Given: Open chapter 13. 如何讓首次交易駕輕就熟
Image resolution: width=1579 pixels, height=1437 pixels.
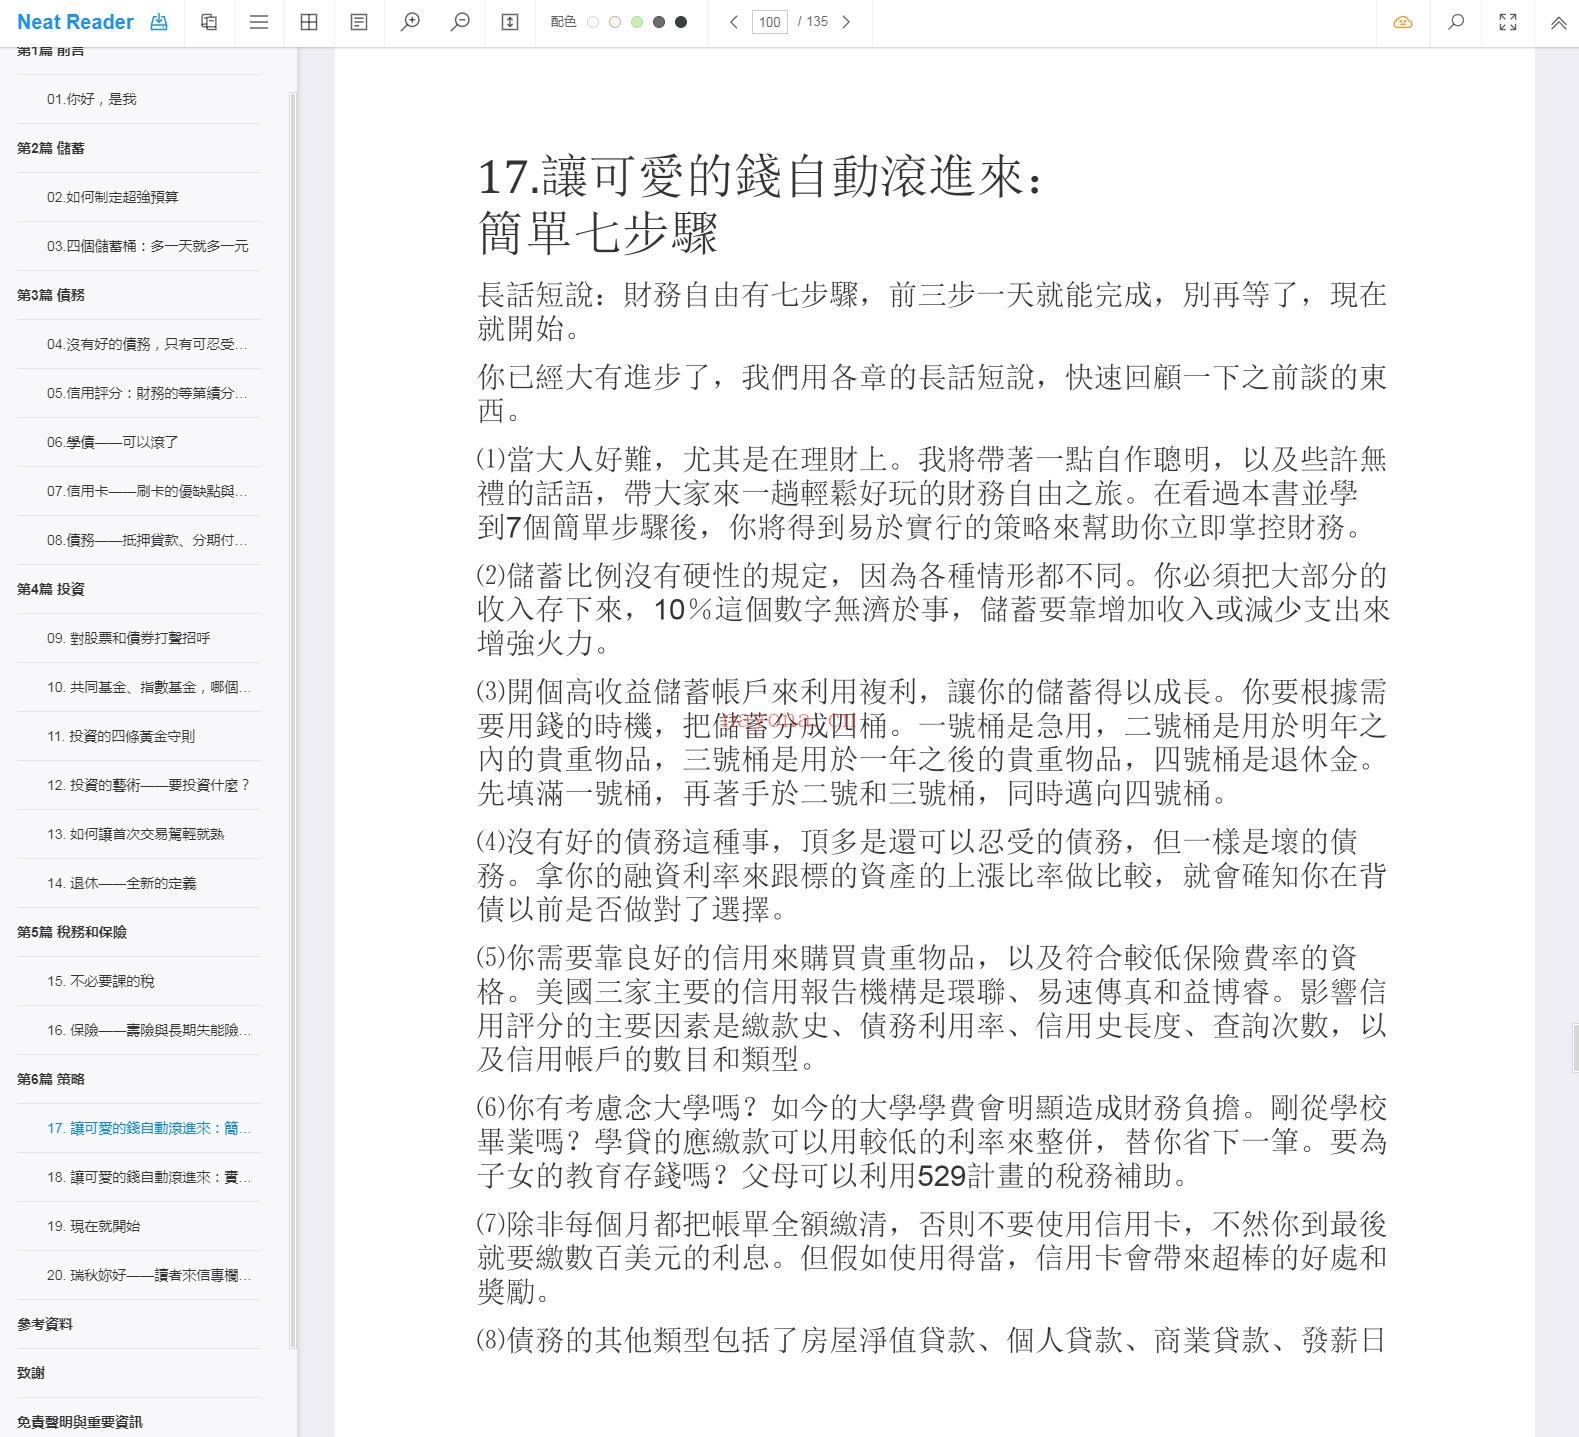Looking at the screenshot, I should pos(138,834).
